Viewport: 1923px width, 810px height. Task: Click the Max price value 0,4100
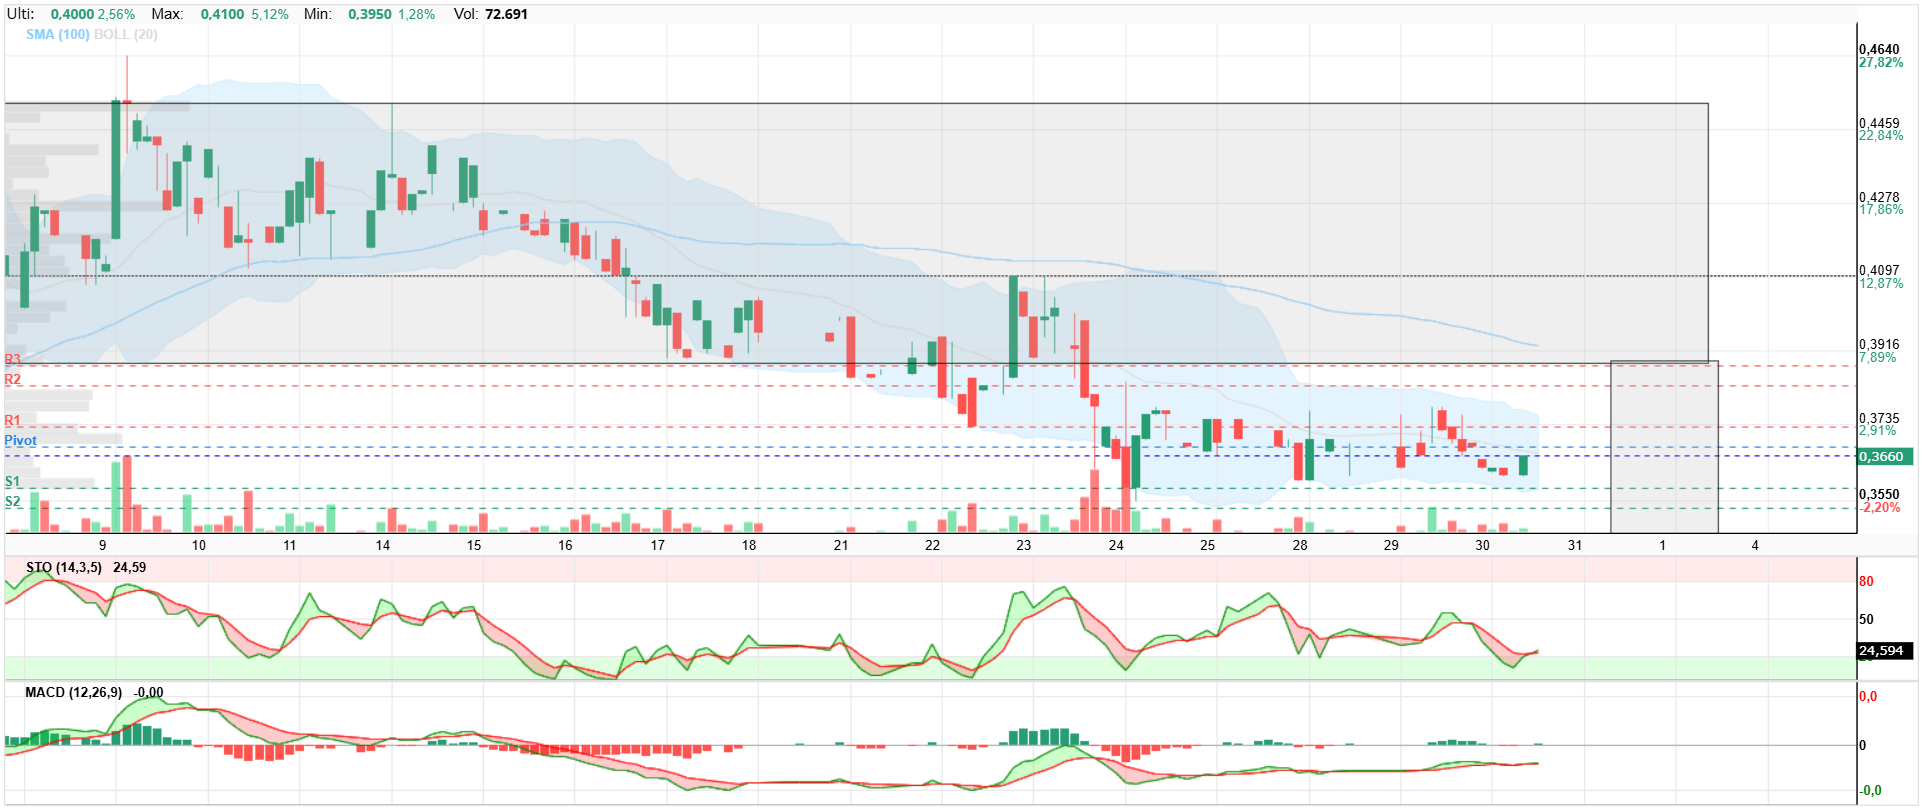point(222,14)
